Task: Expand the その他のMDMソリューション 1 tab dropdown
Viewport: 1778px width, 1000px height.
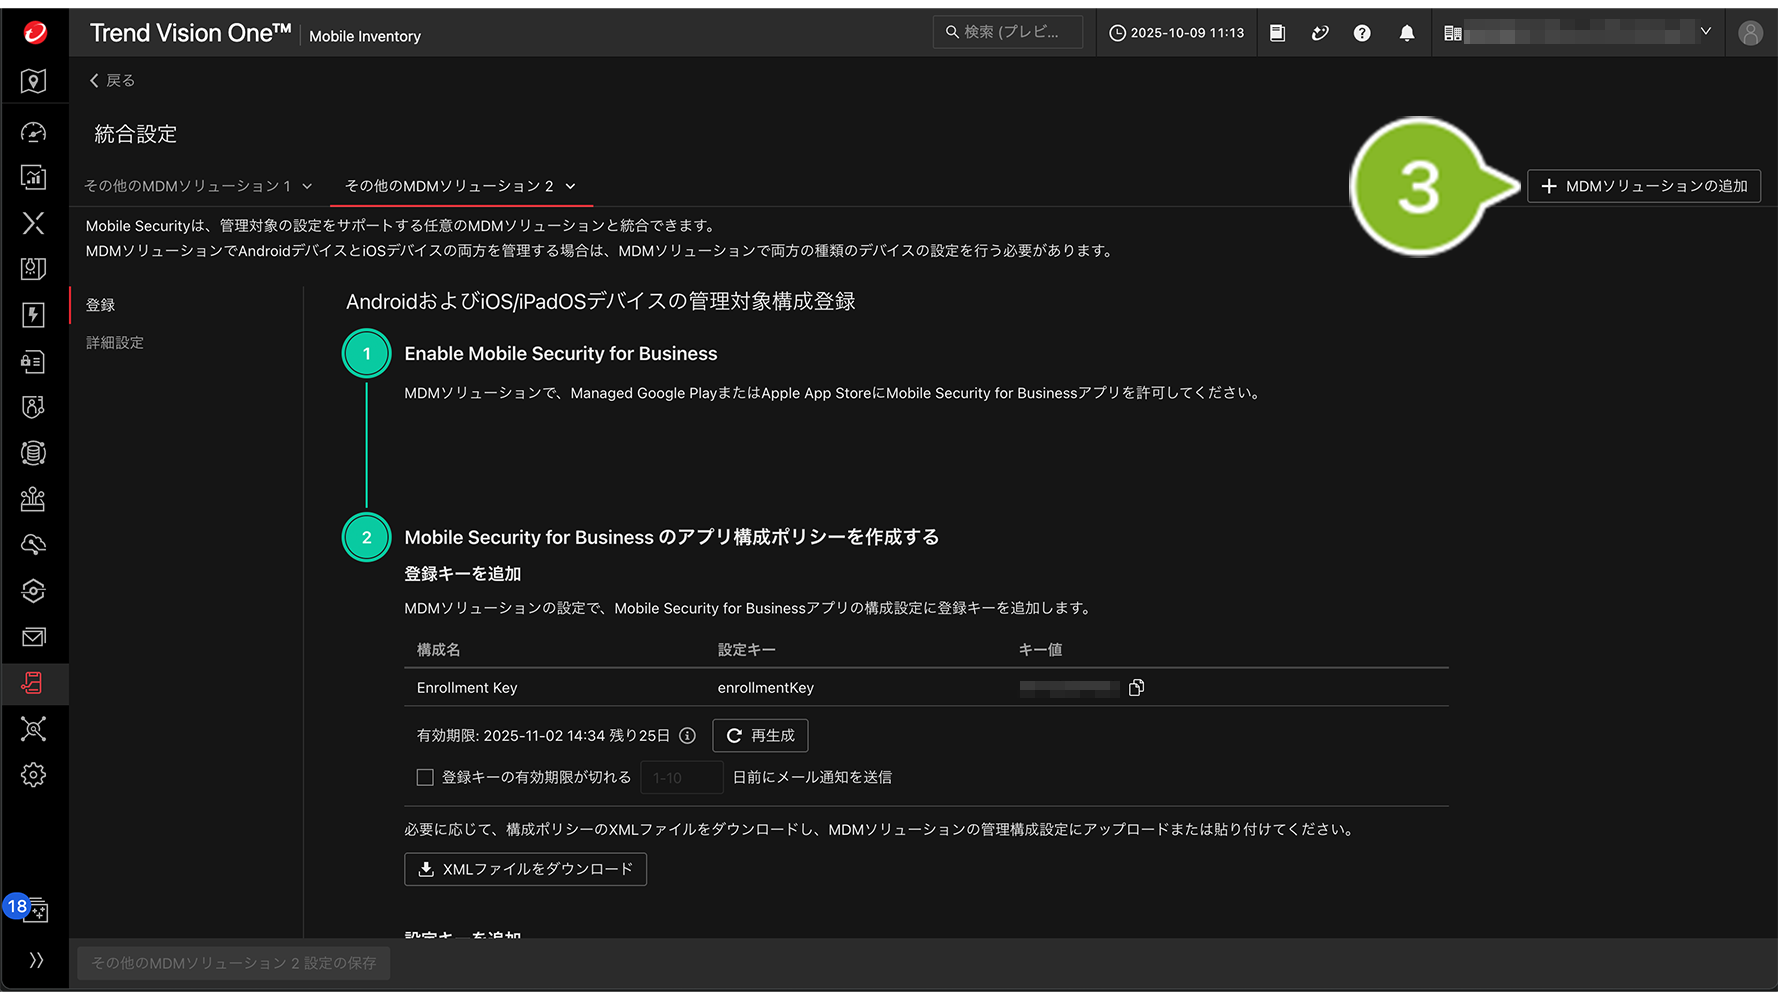Action: [307, 187]
